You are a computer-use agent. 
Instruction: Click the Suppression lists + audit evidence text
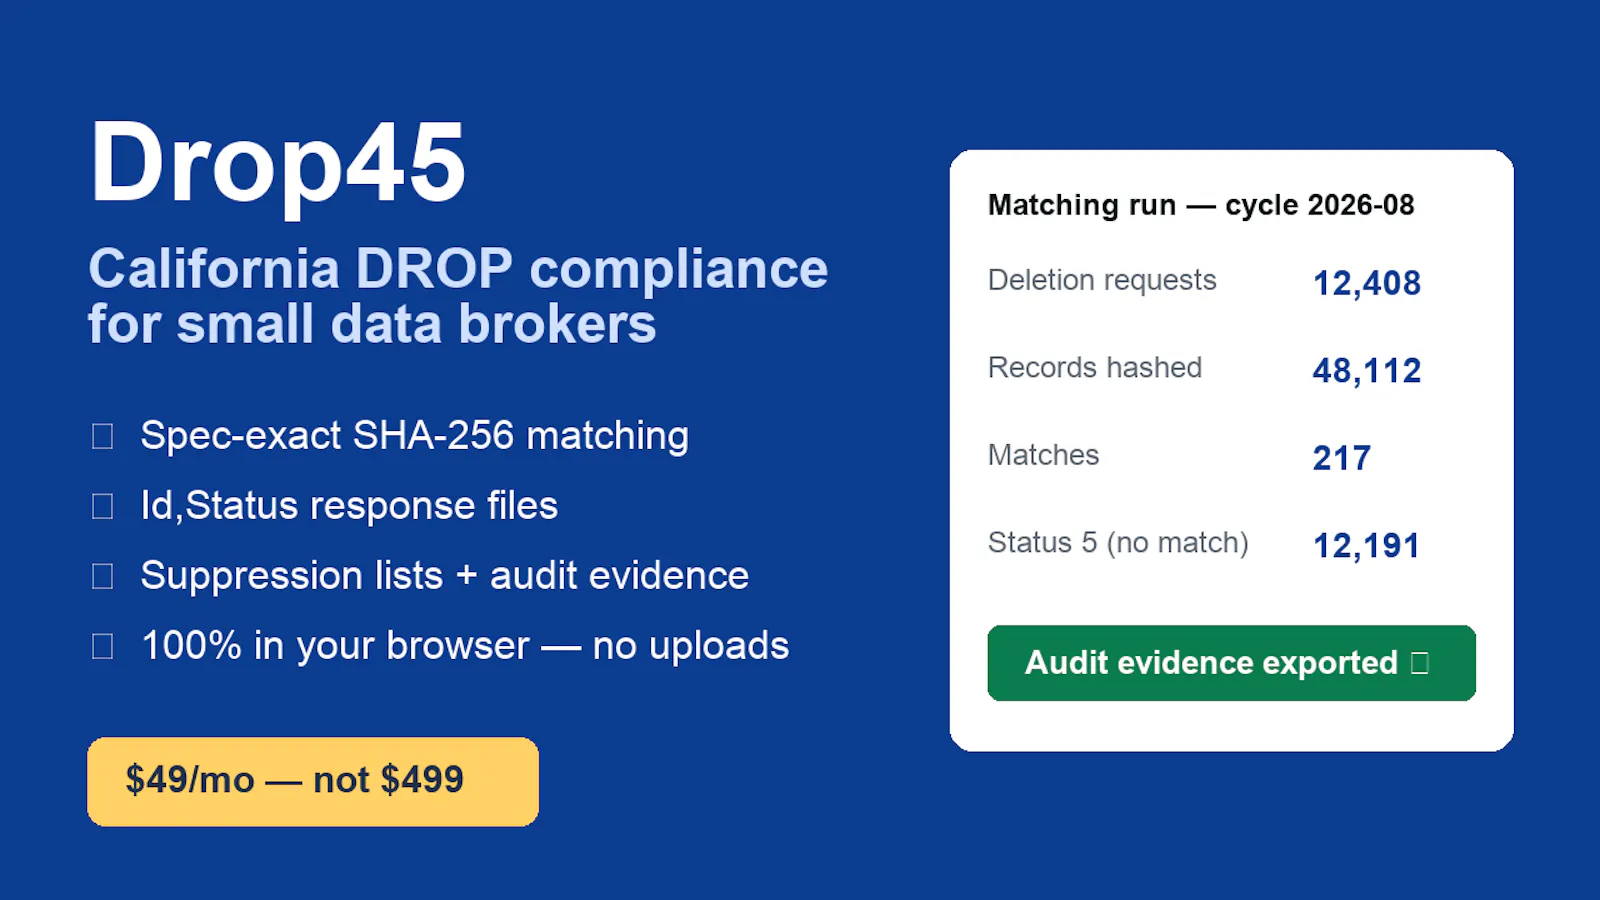(x=444, y=576)
